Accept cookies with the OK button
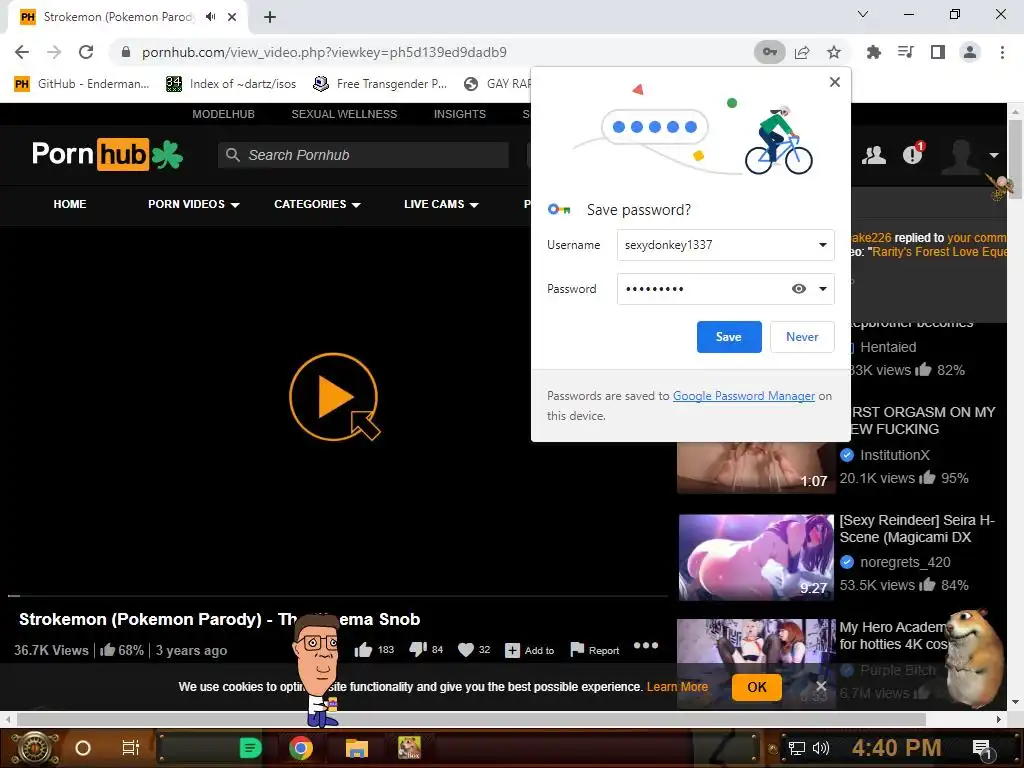1024x768 pixels. pyautogui.click(x=757, y=687)
